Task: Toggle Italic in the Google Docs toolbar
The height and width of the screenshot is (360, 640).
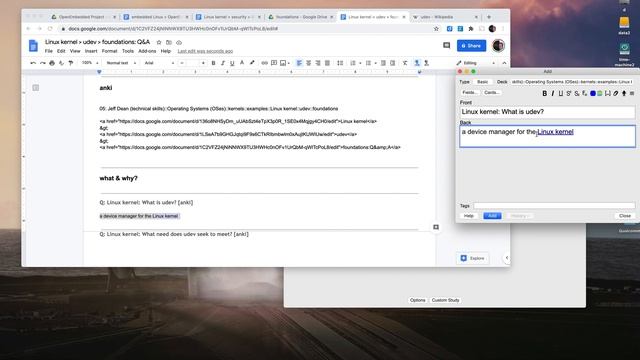Action: click(x=222, y=63)
